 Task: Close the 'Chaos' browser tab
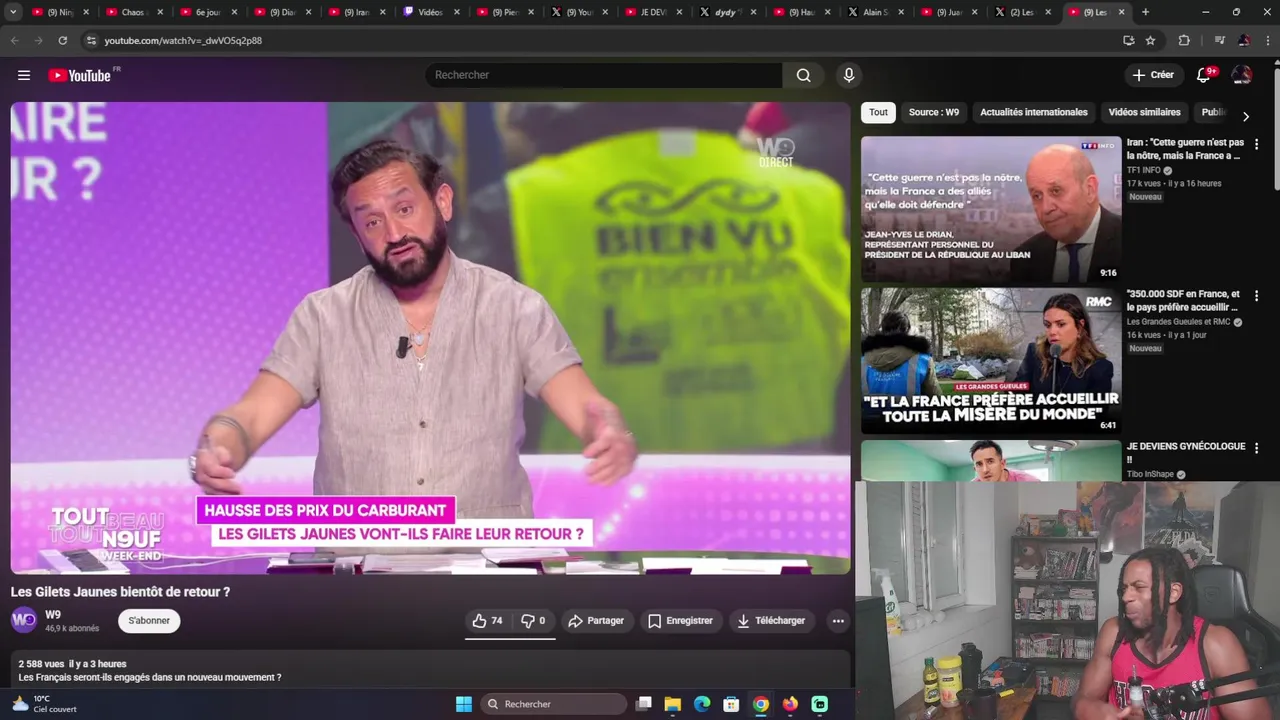(x=160, y=12)
